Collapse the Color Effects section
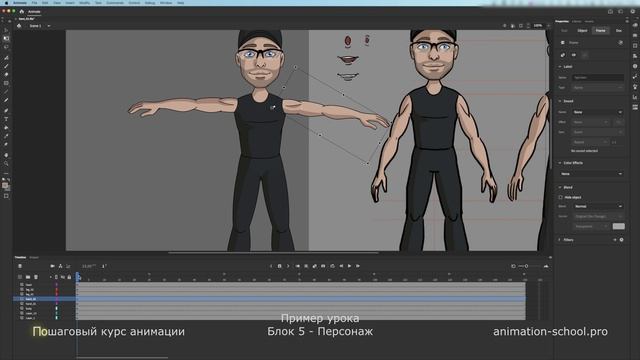640x360 pixels. coord(560,163)
